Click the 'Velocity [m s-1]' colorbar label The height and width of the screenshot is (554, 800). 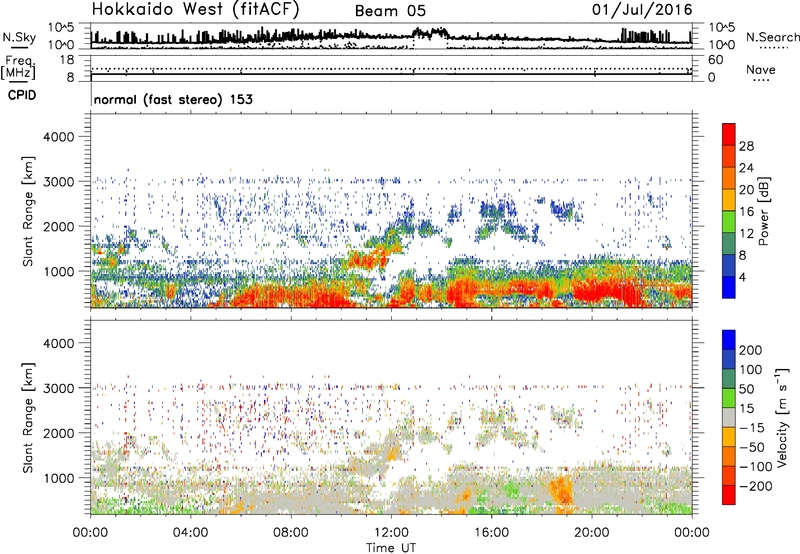pos(781,417)
